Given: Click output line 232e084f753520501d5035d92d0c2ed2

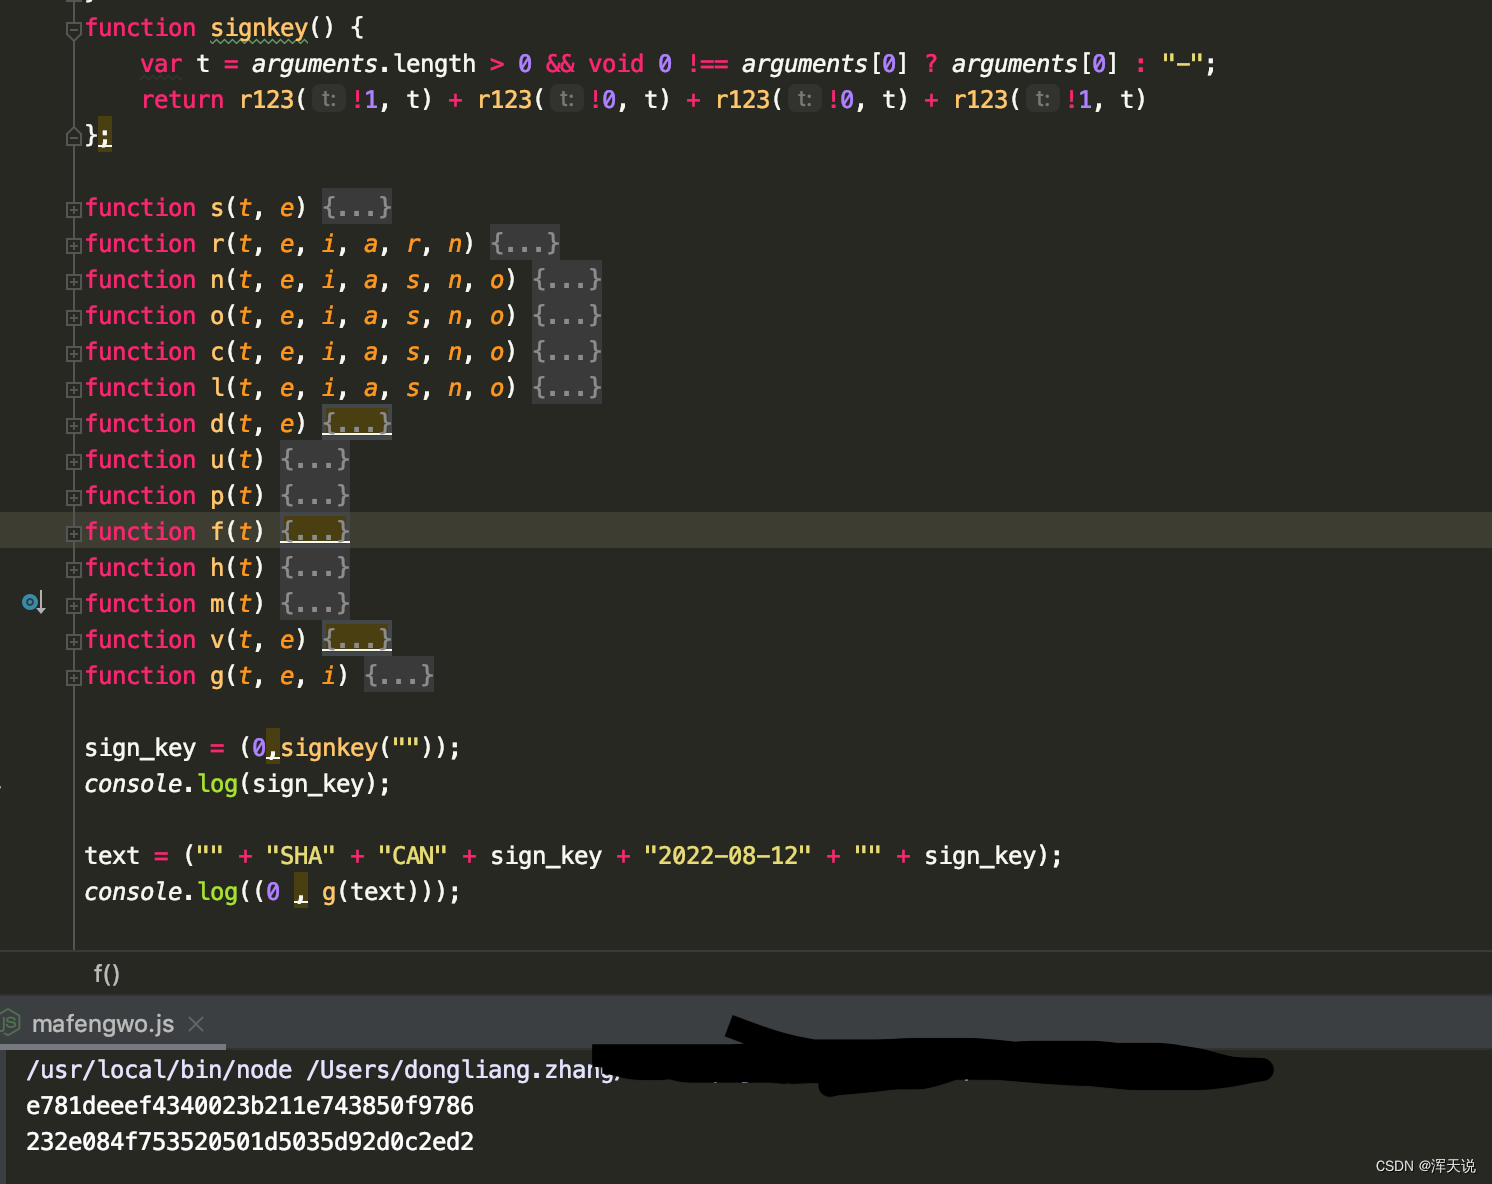Looking at the screenshot, I should pos(250,1142).
